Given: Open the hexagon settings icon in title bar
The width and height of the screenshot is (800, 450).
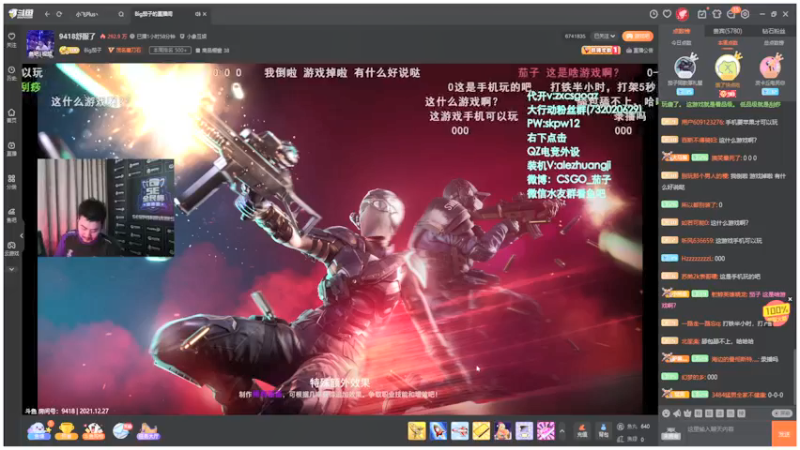Looking at the screenshot, I should [745, 14].
